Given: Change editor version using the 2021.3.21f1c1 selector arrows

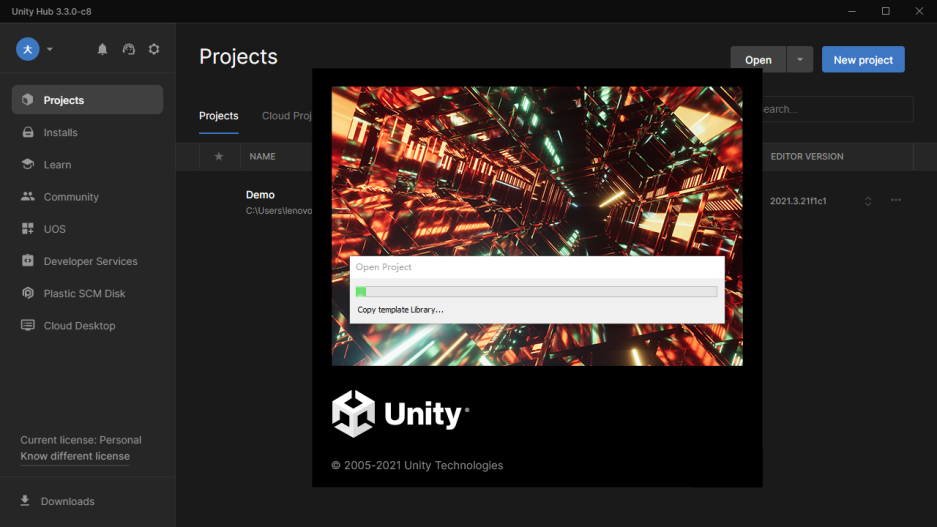Looking at the screenshot, I should 868,201.
